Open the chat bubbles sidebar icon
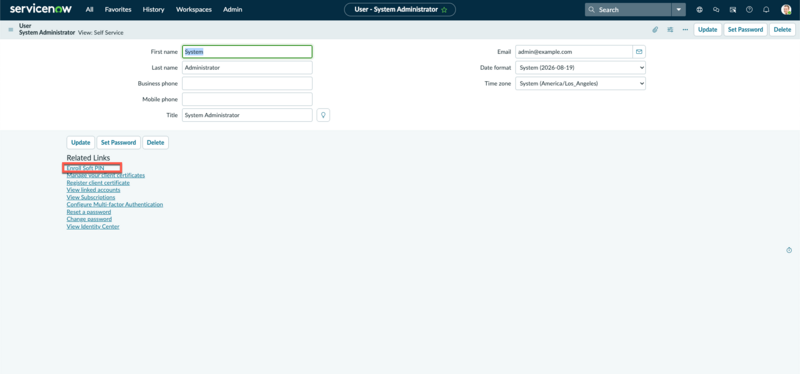The width and height of the screenshot is (800, 374). pyautogui.click(x=716, y=10)
